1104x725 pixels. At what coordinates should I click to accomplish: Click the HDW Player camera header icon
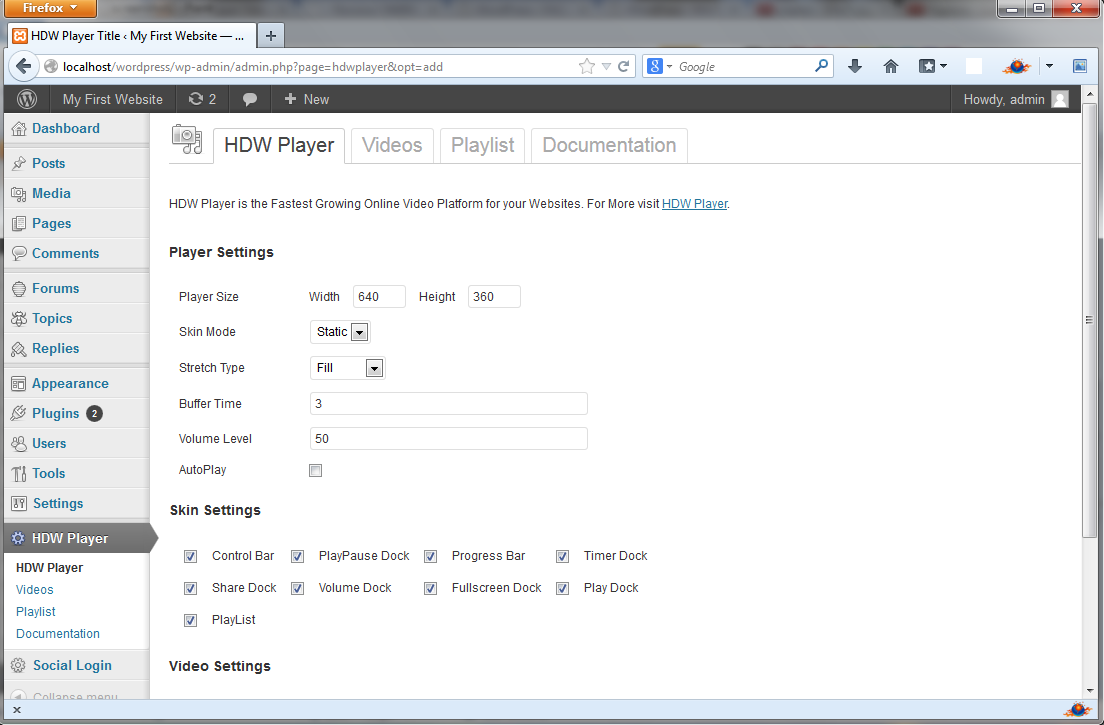187,139
